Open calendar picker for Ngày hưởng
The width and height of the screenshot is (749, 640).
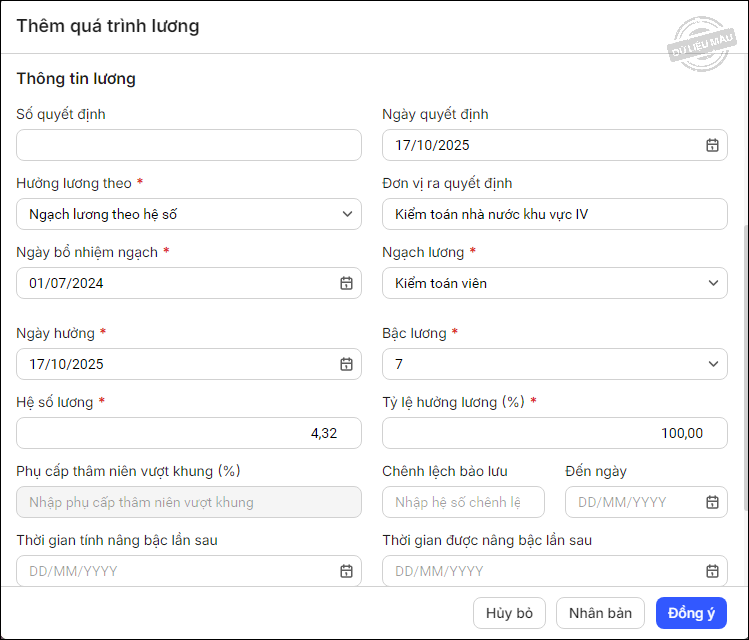click(x=346, y=364)
